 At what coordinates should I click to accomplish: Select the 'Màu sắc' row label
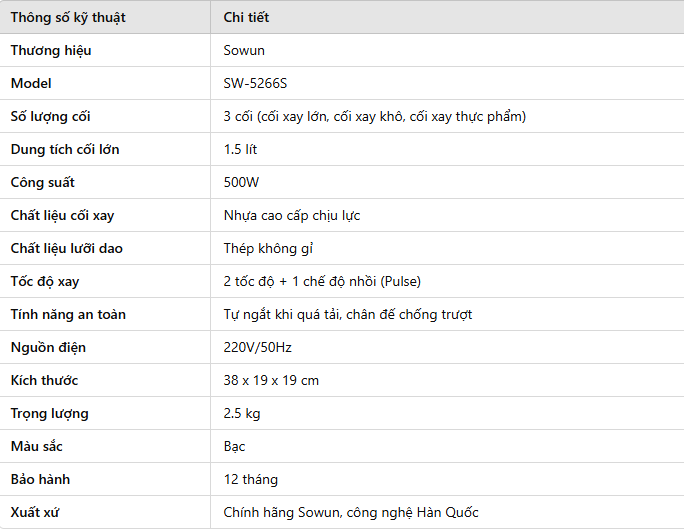[x=37, y=447]
